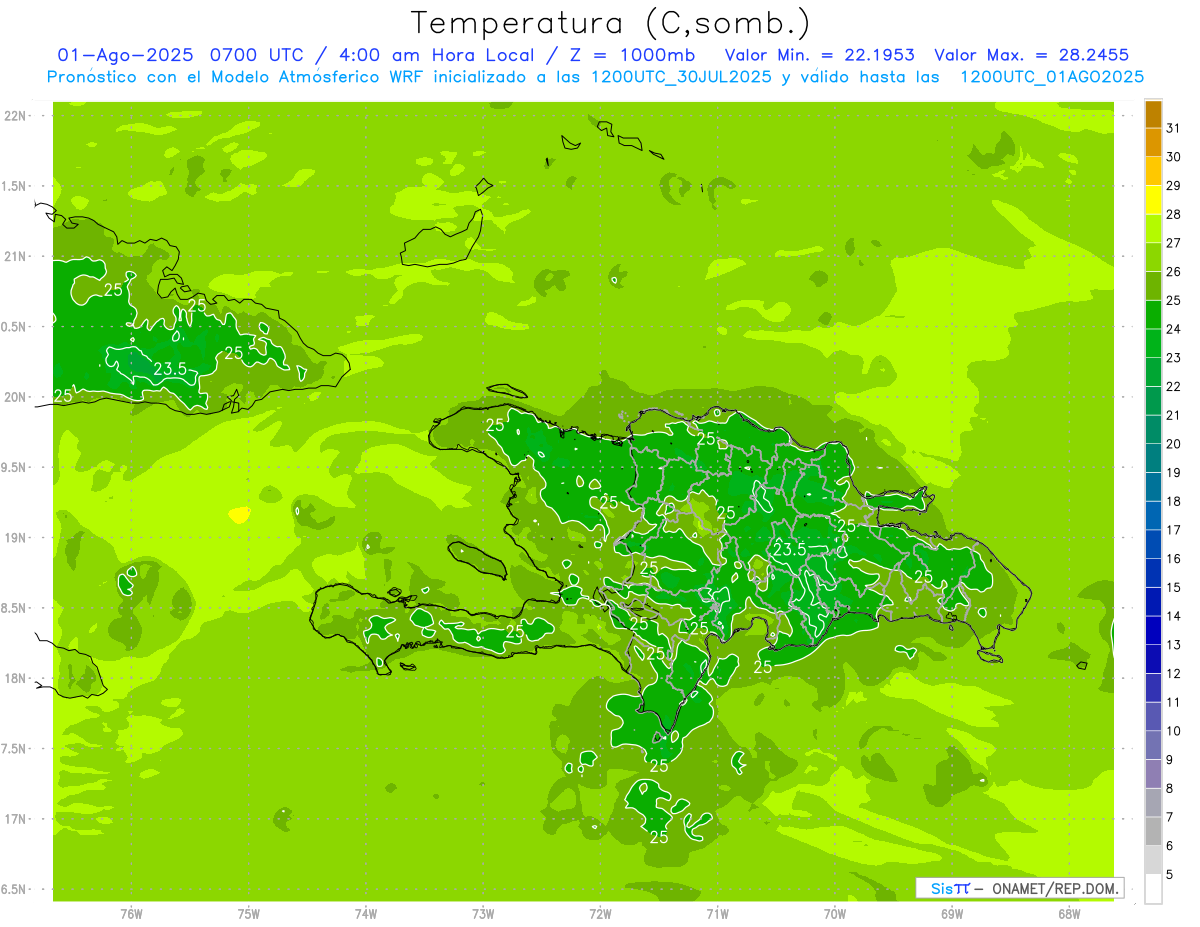This screenshot has height=927, width=1200.
Task: Click the '76W' longitude label
Action: pyautogui.click(x=131, y=914)
